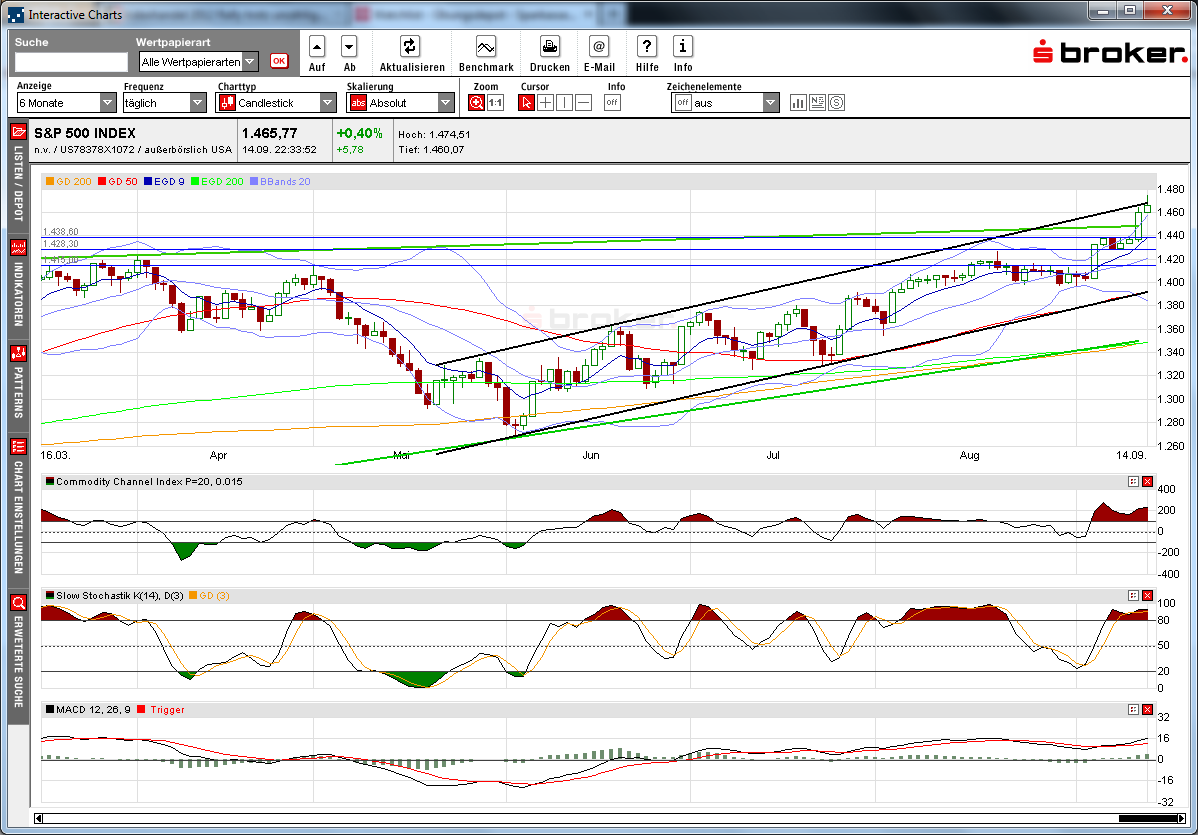Toggle the Info off switch

pyautogui.click(x=612, y=102)
